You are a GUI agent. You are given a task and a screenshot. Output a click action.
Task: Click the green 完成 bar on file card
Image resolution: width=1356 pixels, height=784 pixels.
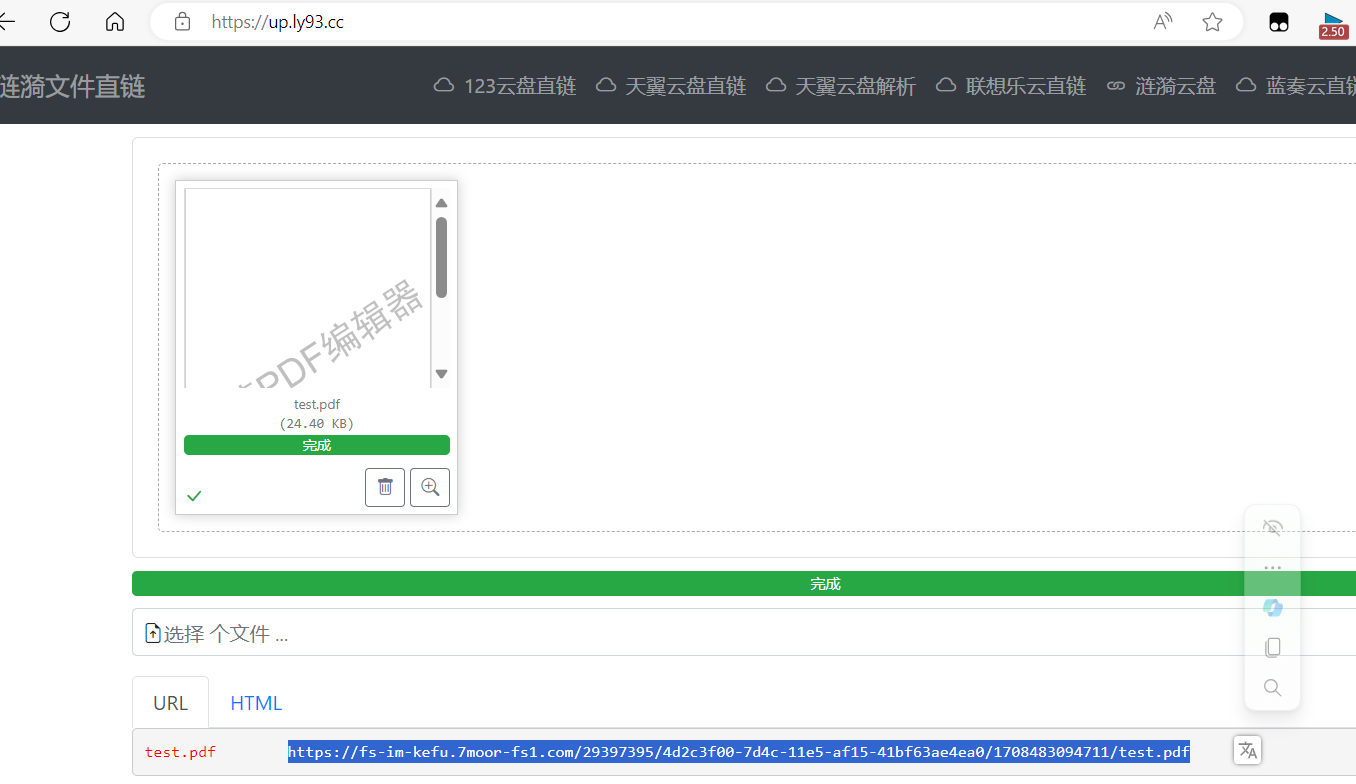pyautogui.click(x=317, y=445)
